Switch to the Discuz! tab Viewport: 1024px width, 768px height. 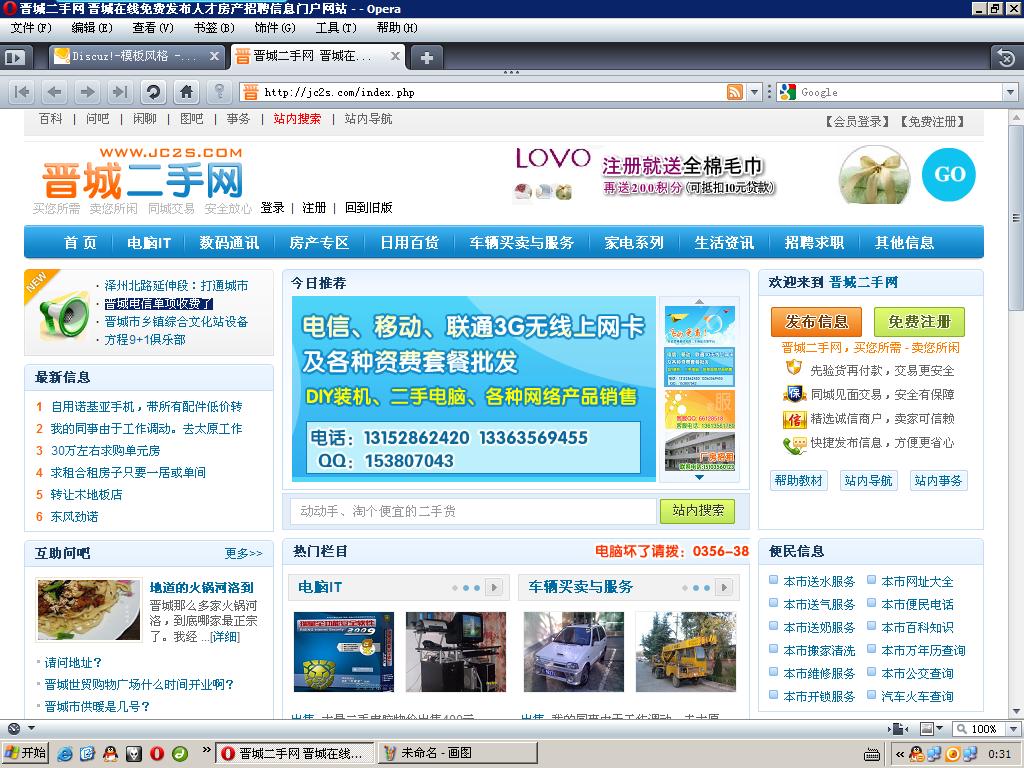[138, 57]
